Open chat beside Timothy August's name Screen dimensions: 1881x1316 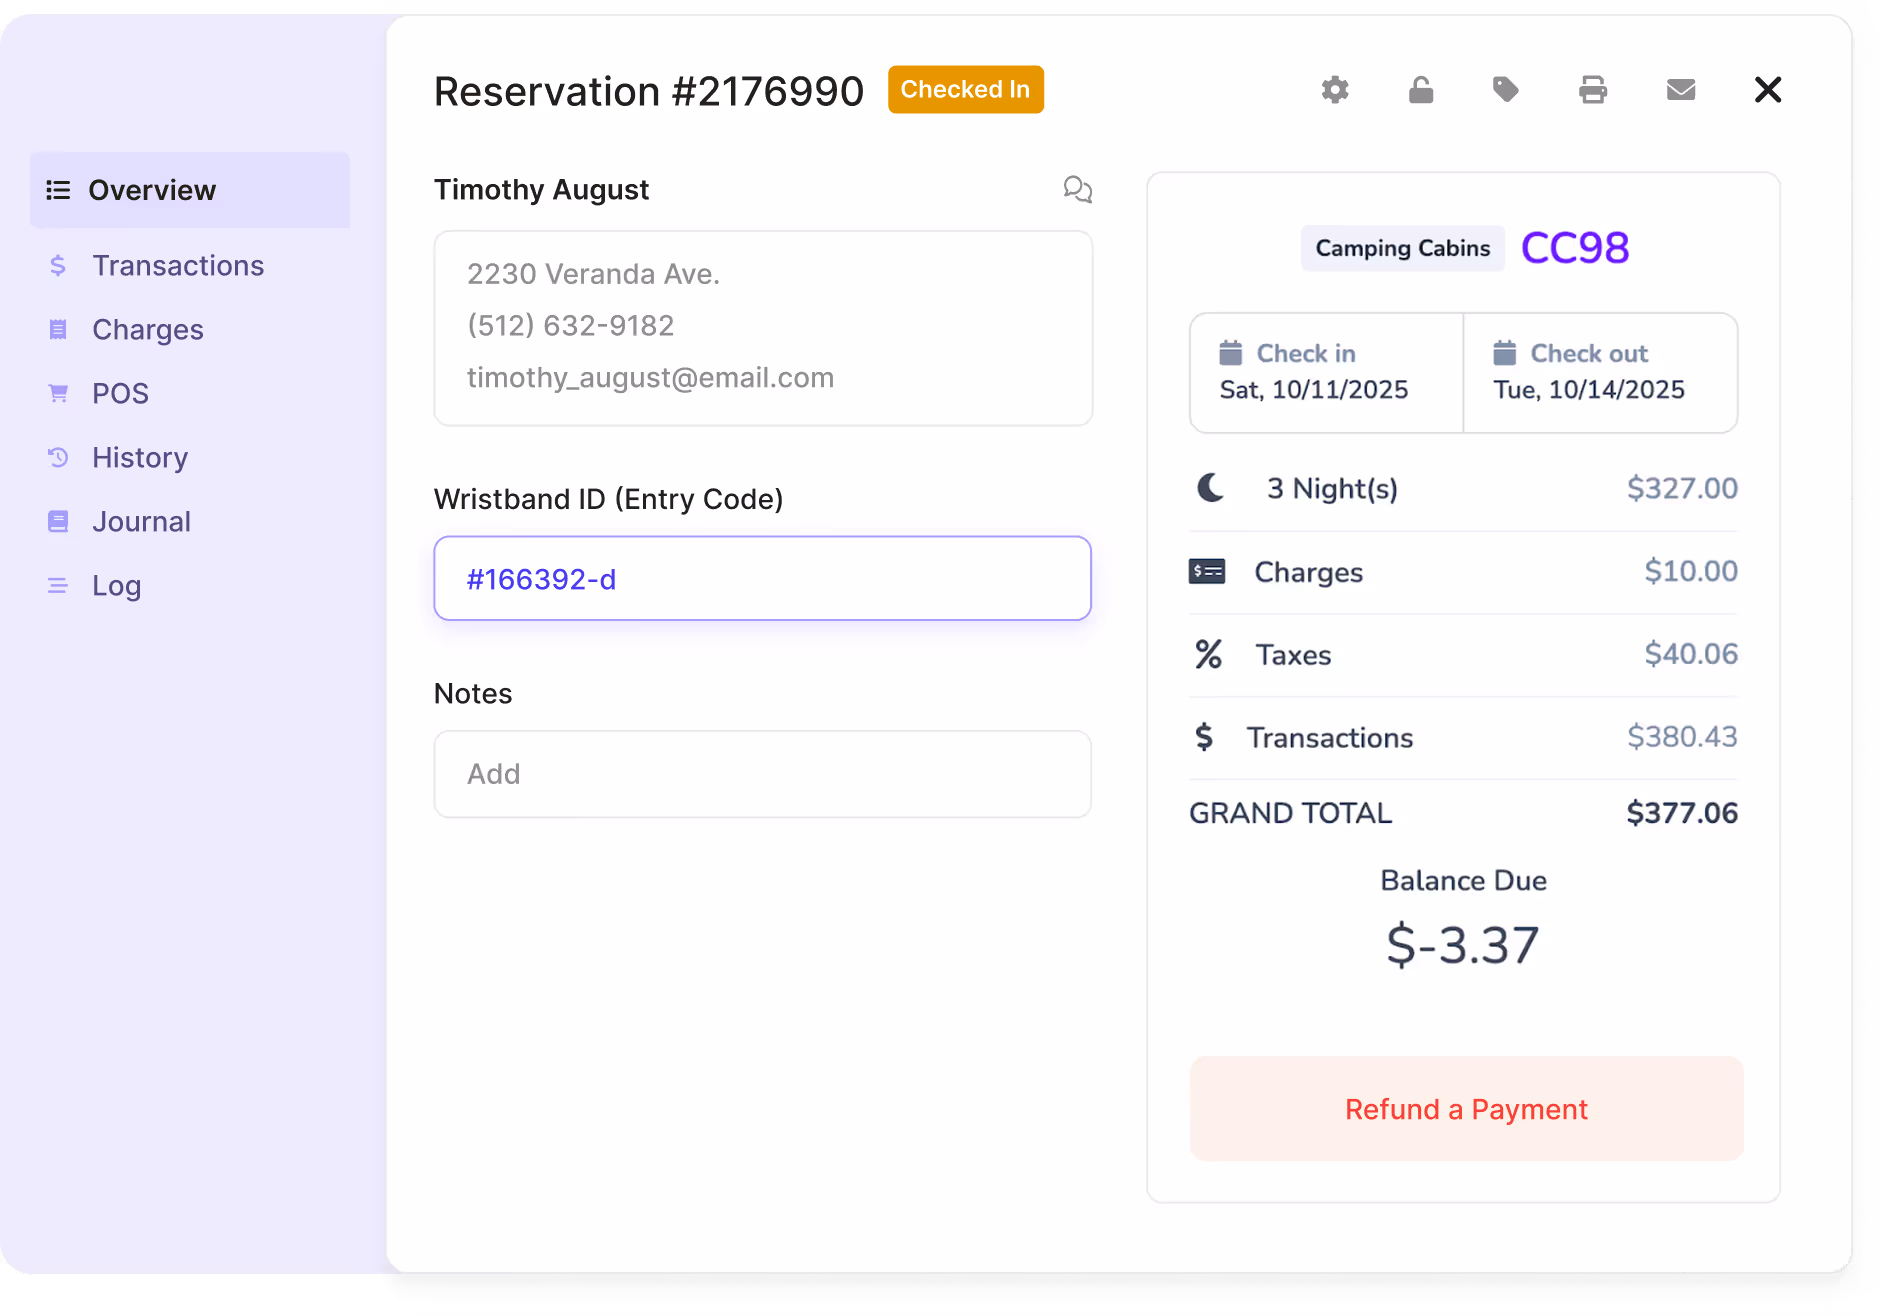[1077, 189]
